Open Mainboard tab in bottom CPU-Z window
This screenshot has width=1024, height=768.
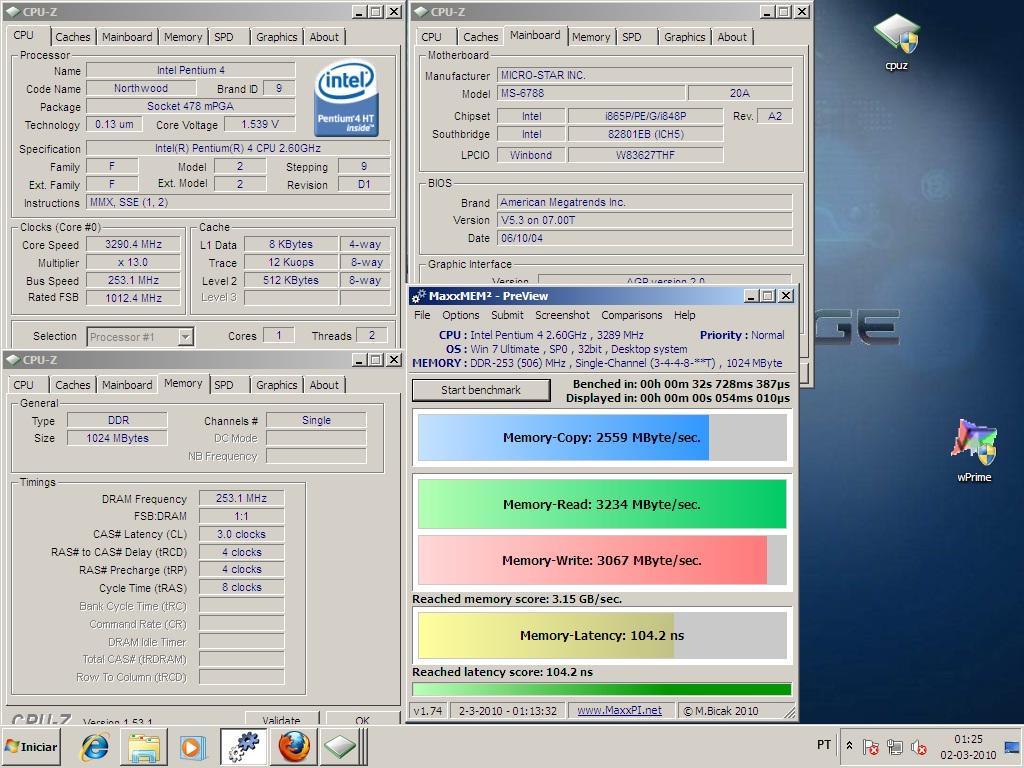[127, 385]
